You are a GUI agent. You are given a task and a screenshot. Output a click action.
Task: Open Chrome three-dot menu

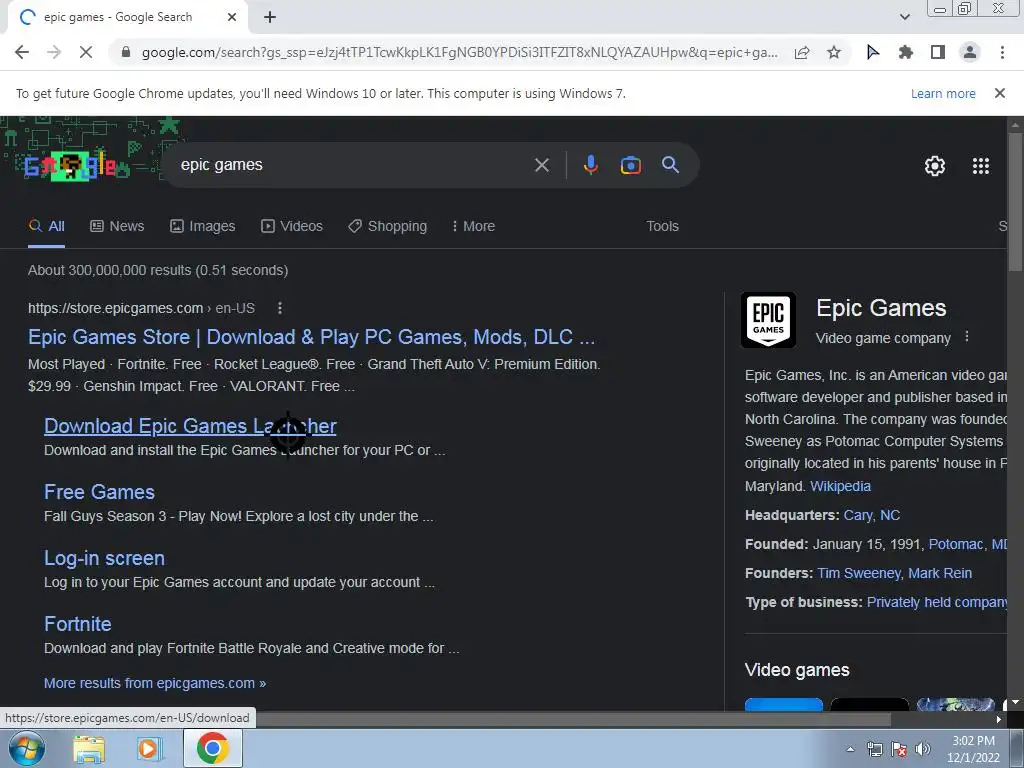coord(1002,52)
